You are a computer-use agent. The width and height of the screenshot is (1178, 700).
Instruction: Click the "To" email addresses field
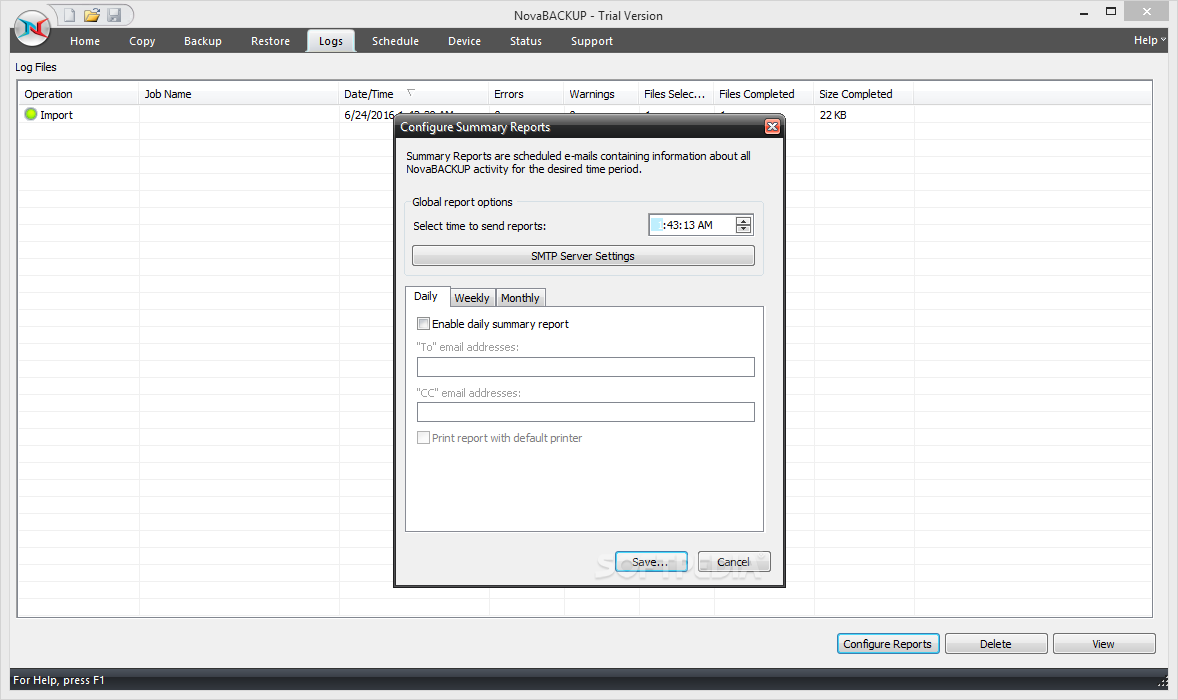pyautogui.click(x=585, y=367)
